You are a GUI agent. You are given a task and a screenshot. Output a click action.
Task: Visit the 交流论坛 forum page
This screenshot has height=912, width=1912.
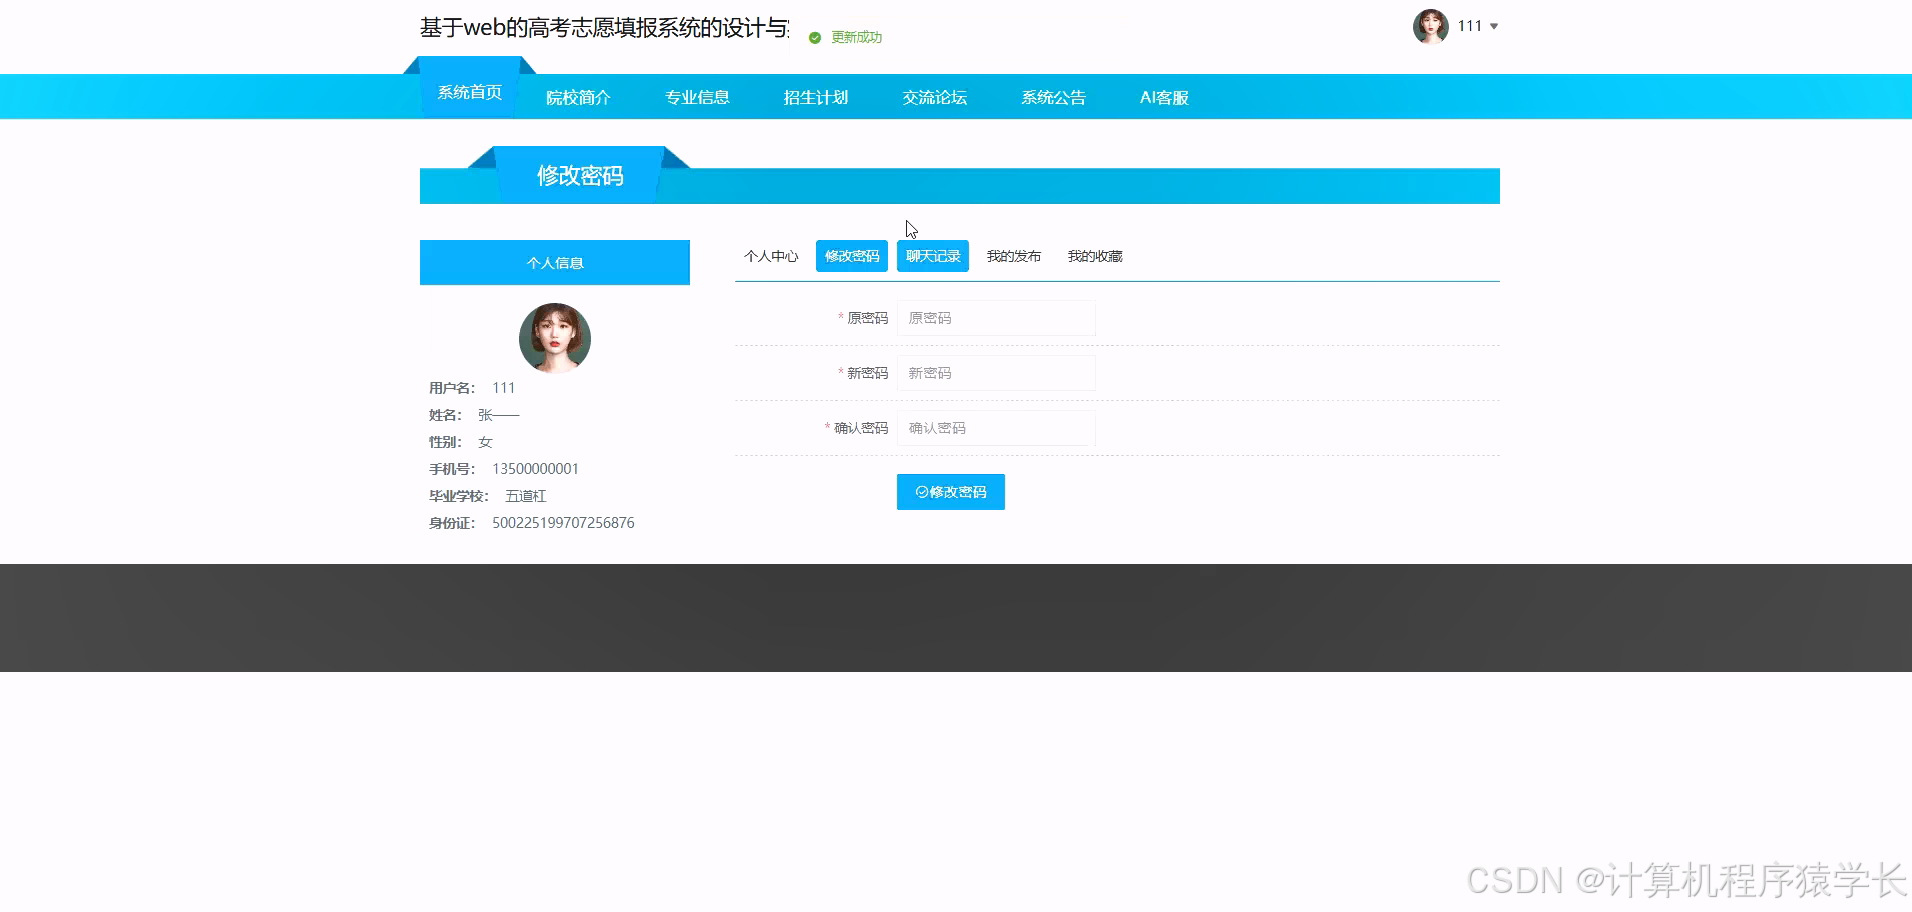click(934, 97)
